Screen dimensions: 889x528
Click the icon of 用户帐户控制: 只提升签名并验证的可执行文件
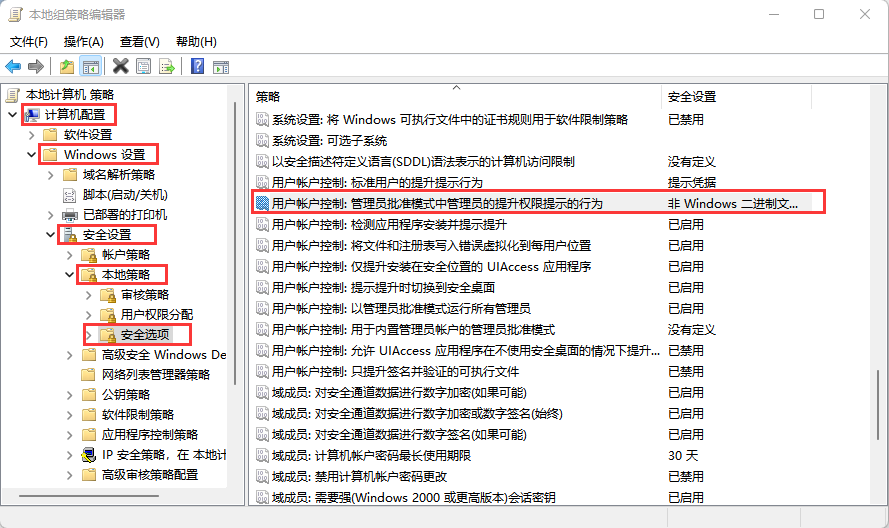coord(262,371)
